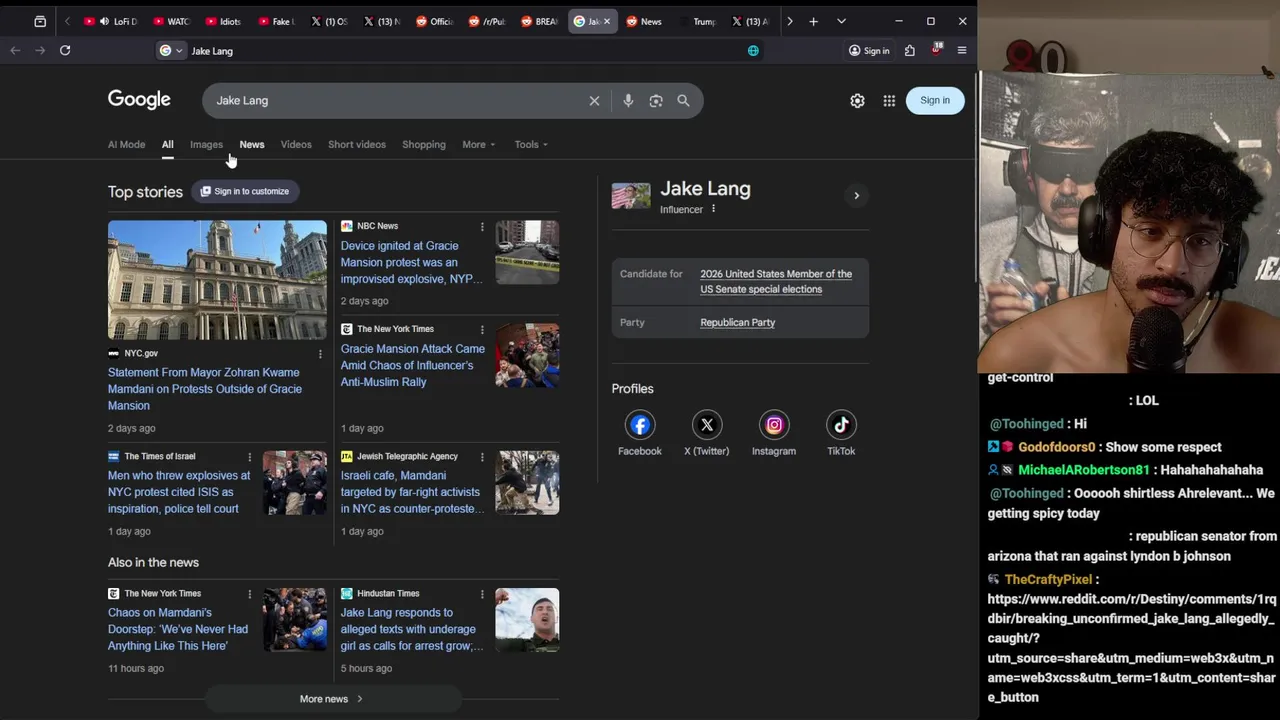This screenshot has height=720, width=1280.
Task: Open options for Hindustan Times story
Action: [482, 593]
